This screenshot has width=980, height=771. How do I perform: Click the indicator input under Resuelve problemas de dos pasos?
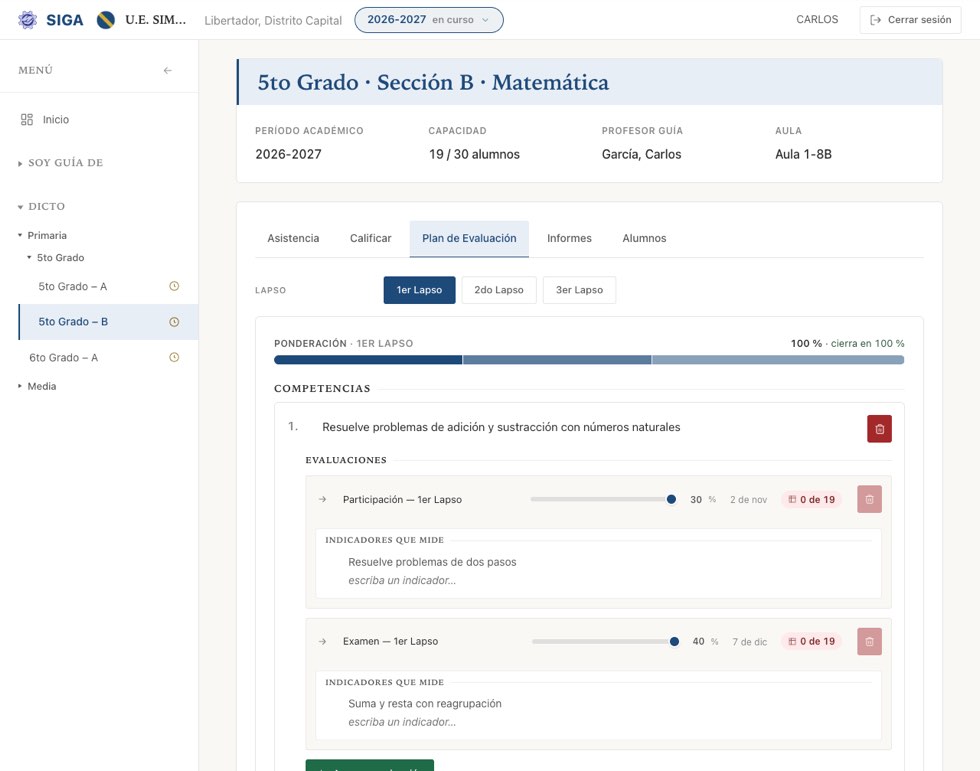(x=402, y=580)
